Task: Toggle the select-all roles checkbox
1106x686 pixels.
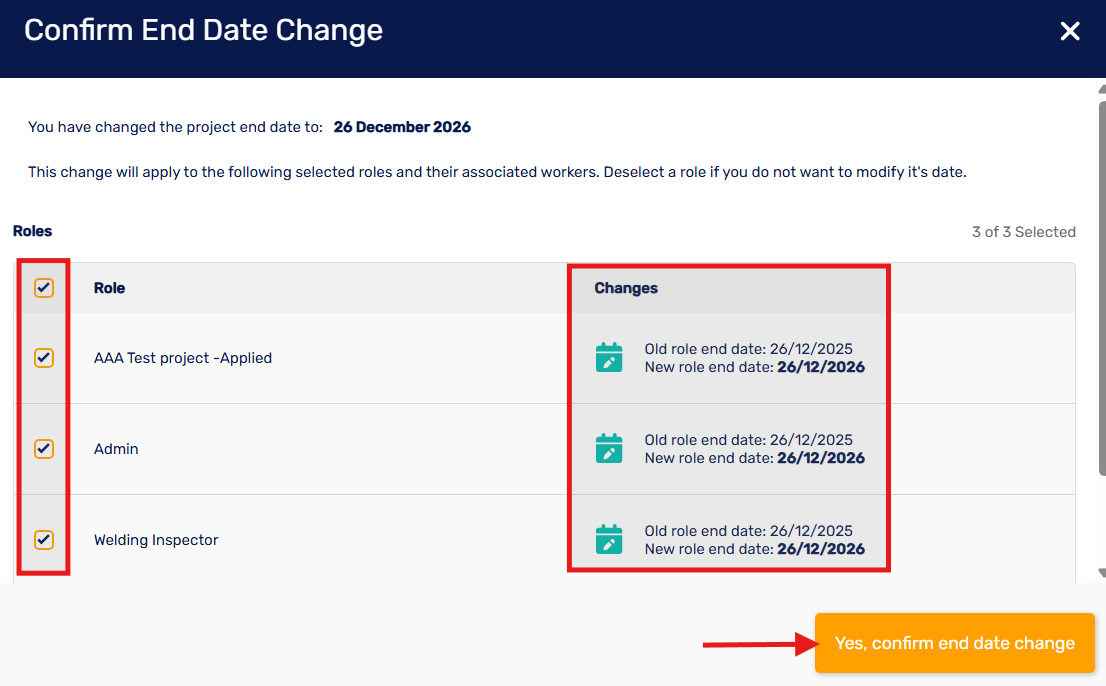Action: click(x=44, y=288)
